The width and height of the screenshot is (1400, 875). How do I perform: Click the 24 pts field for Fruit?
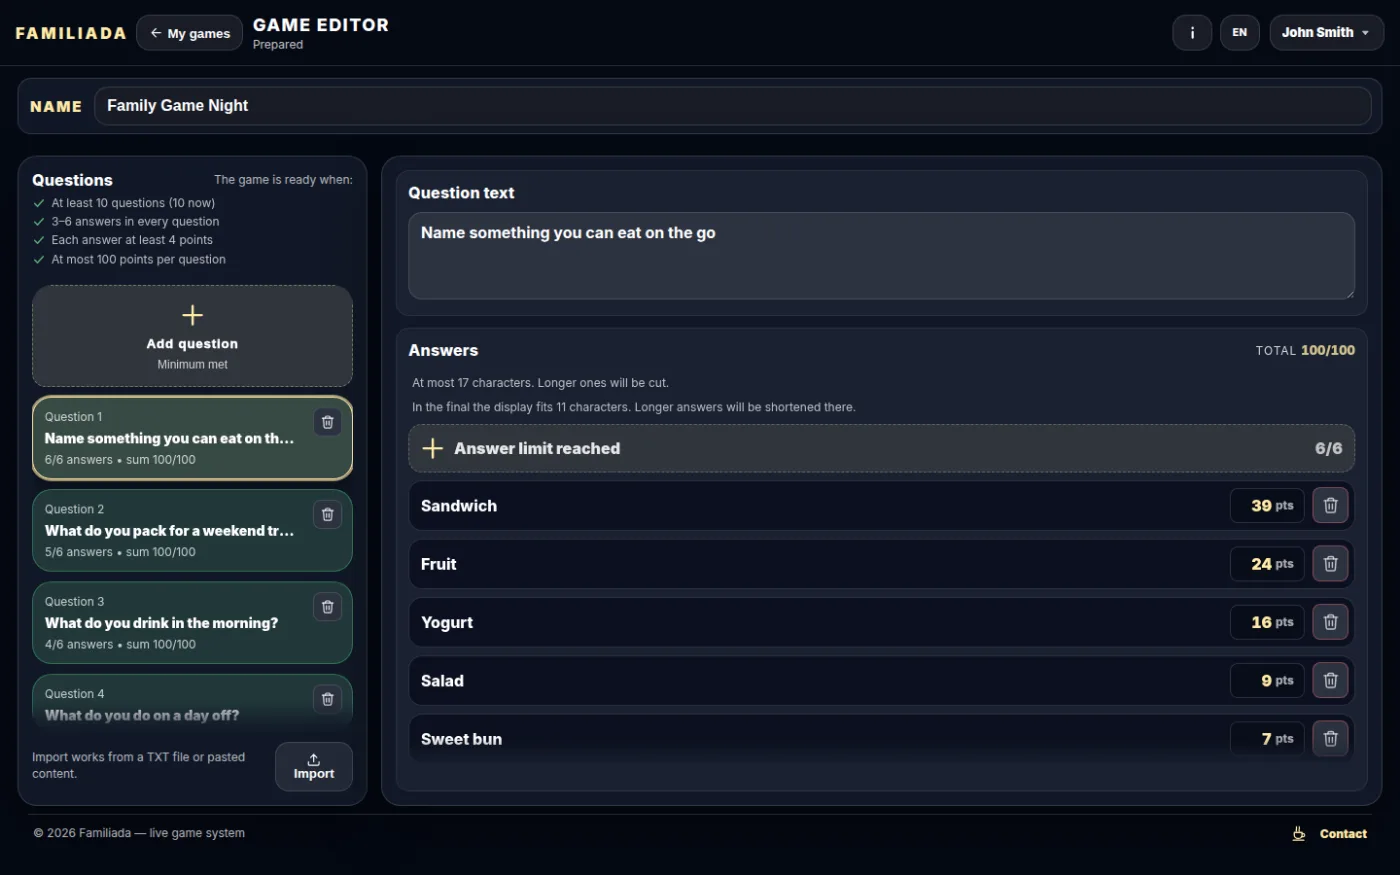point(1267,564)
